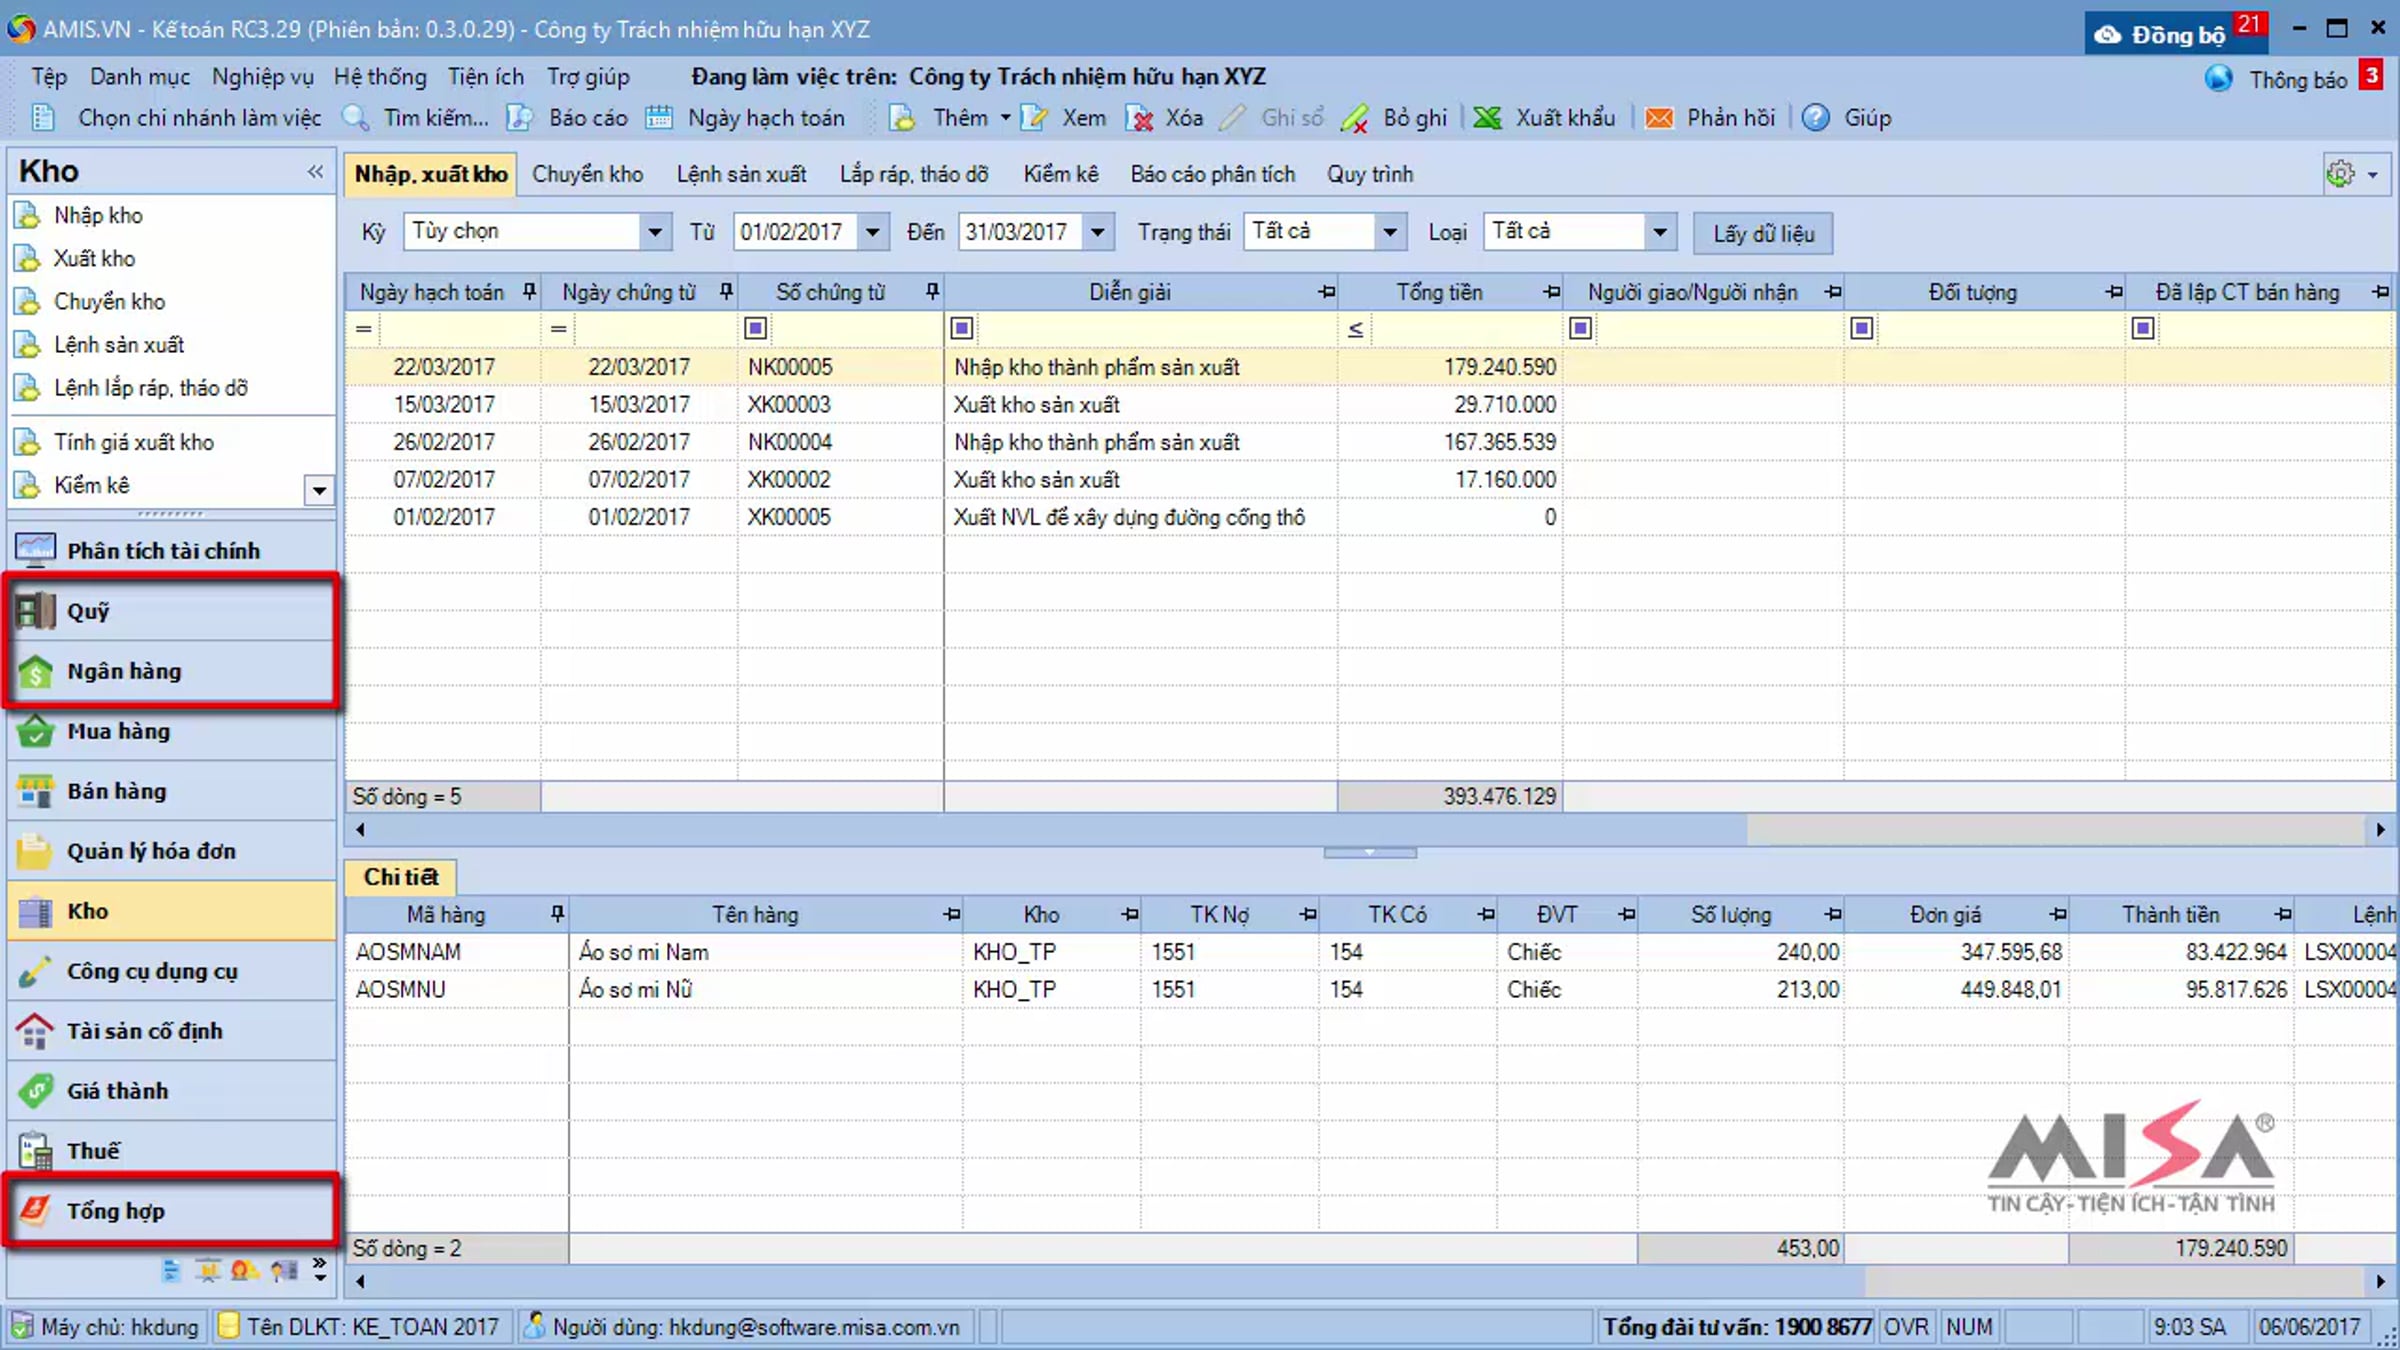Image resolution: width=2400 pixels, height=1350 pixels.
Task: Open the Quỹ module icon
Action: [x=36, y=611]
